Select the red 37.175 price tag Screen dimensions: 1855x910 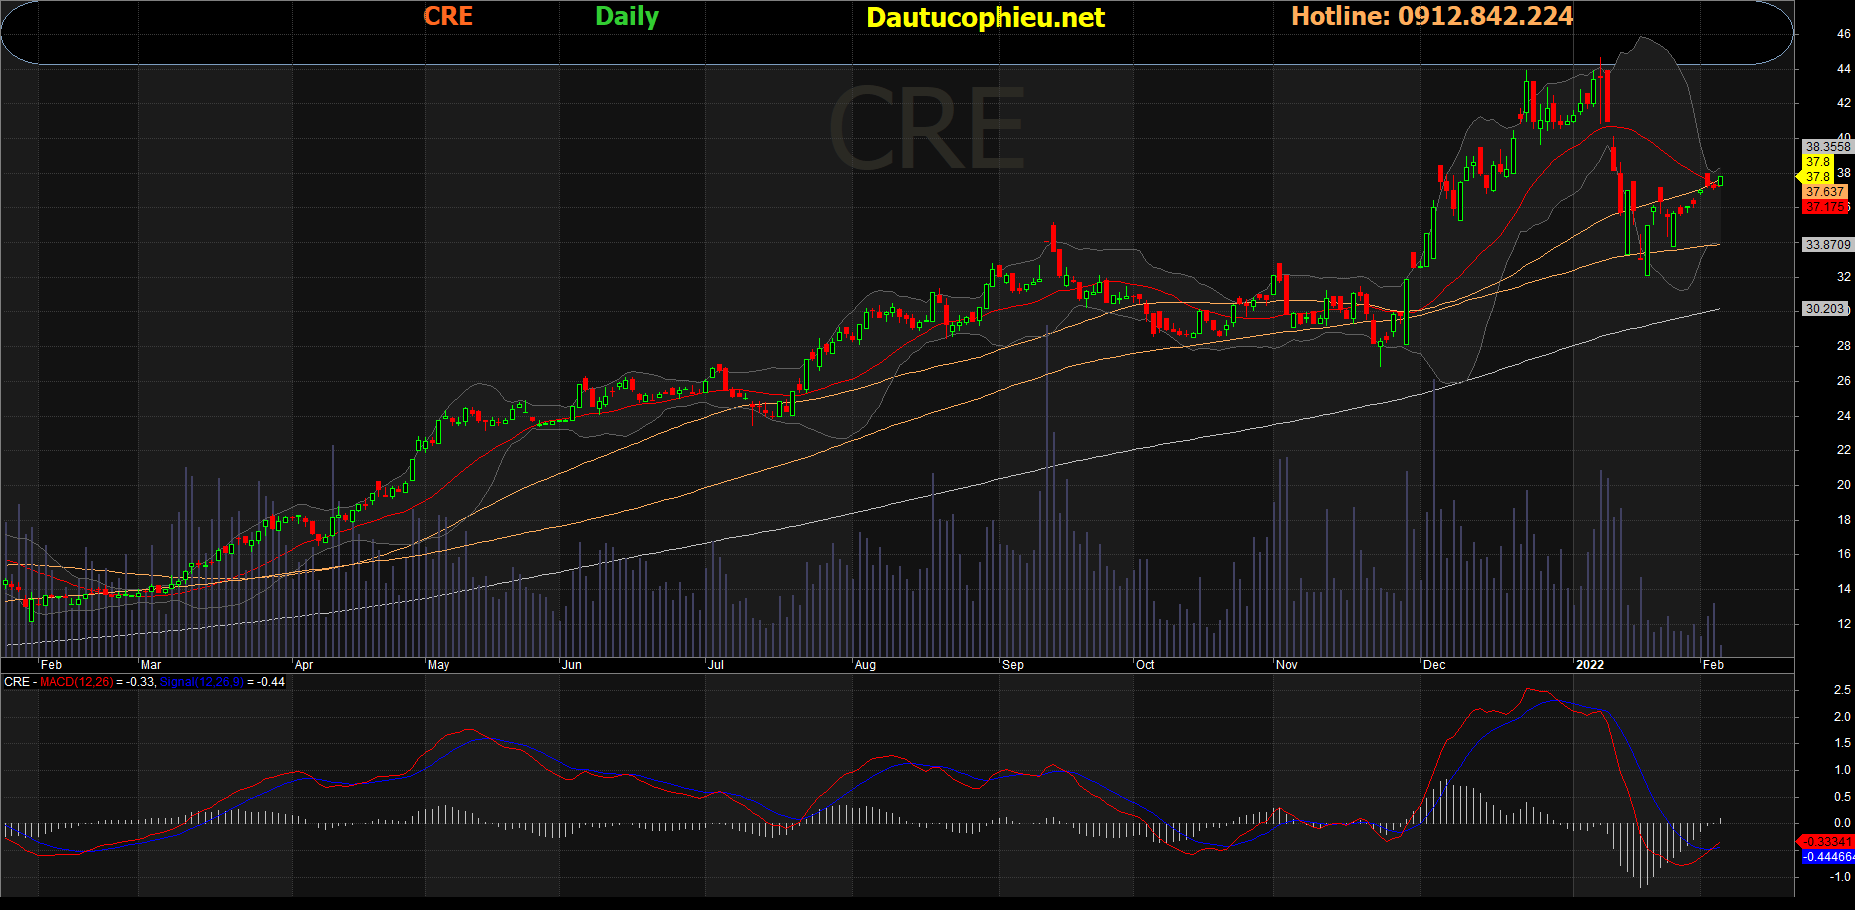coord(1824,207)
